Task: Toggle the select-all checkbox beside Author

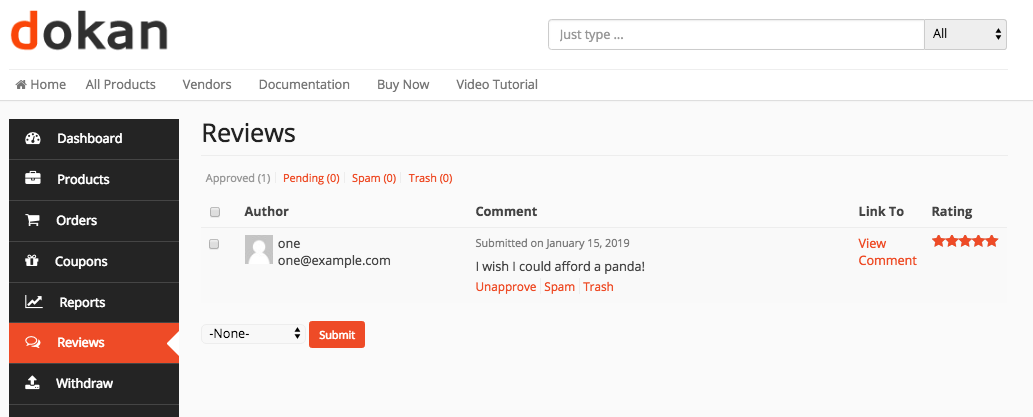Action: pyautogui.click(x=214, y=212)
